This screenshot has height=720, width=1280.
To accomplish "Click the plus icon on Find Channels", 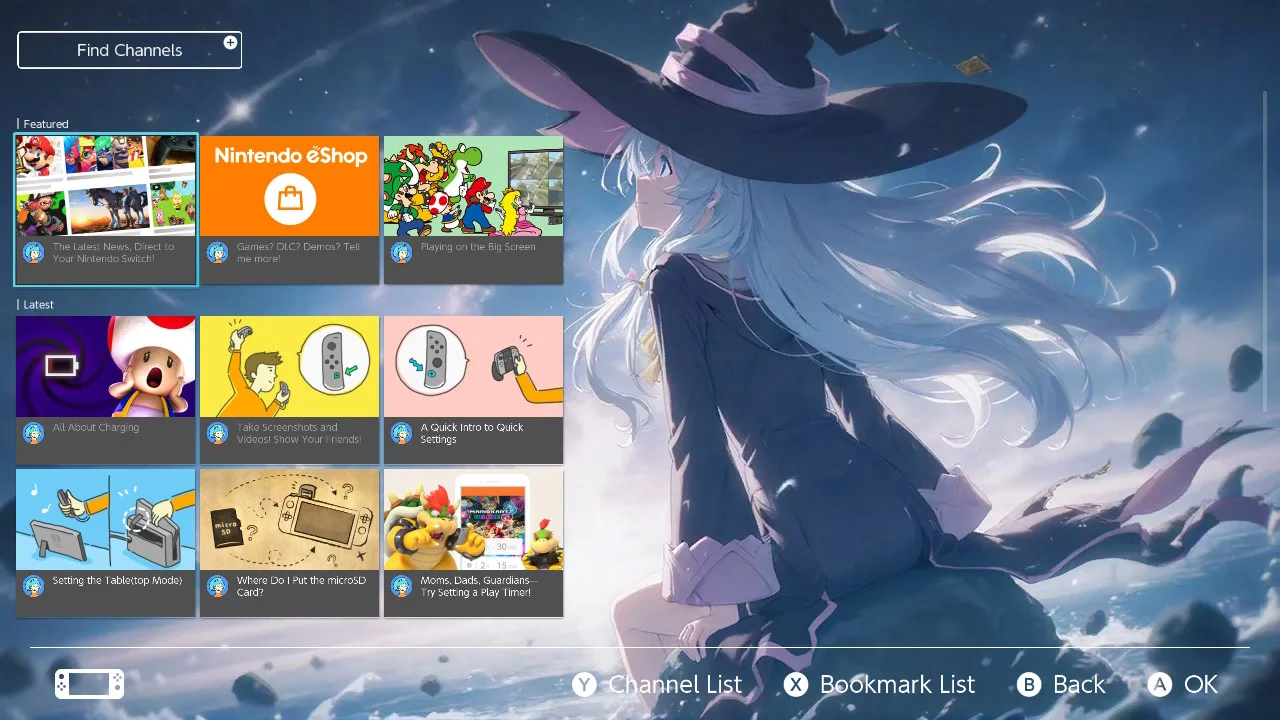I will [x=230, y=43].
